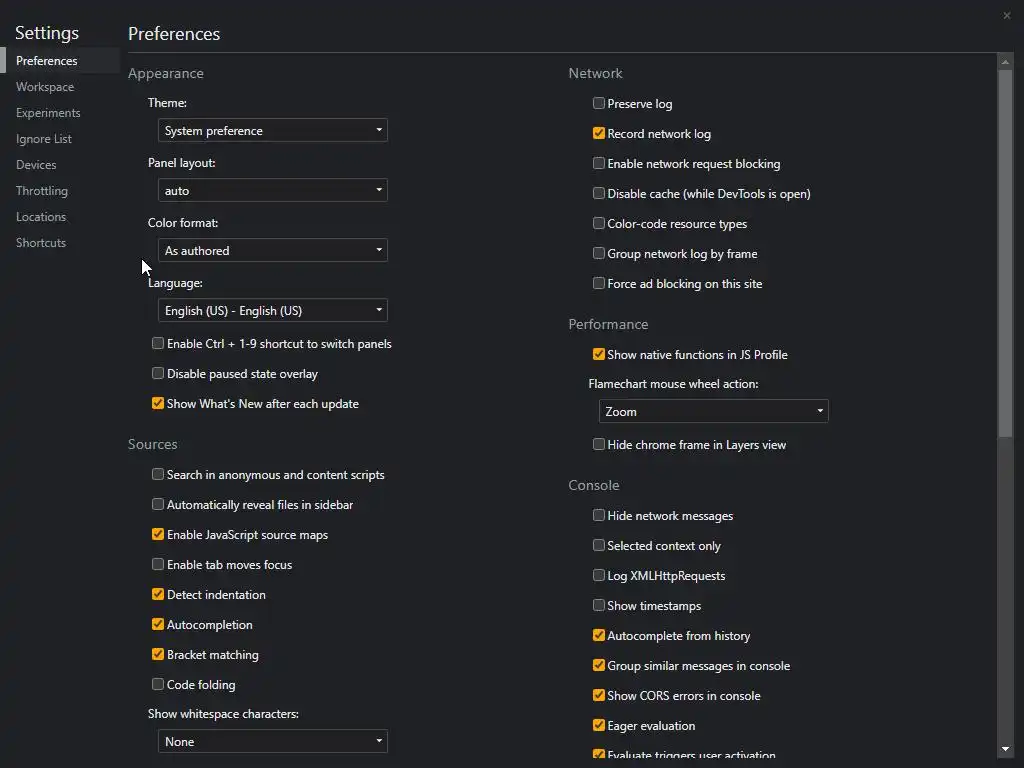Go to the Shortcuts tab

tap(41, 243)
